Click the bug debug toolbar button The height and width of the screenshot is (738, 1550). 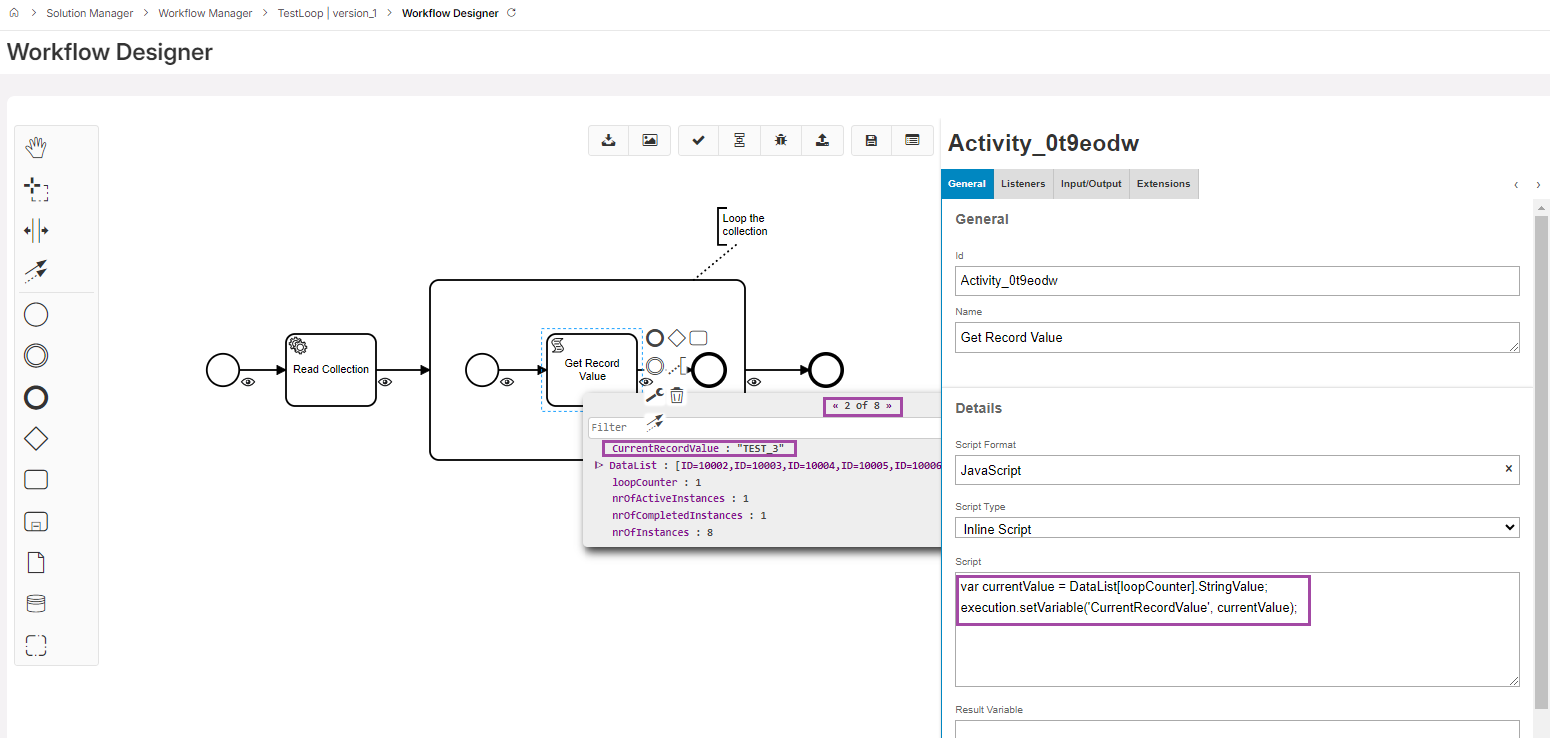click(781, 140)
